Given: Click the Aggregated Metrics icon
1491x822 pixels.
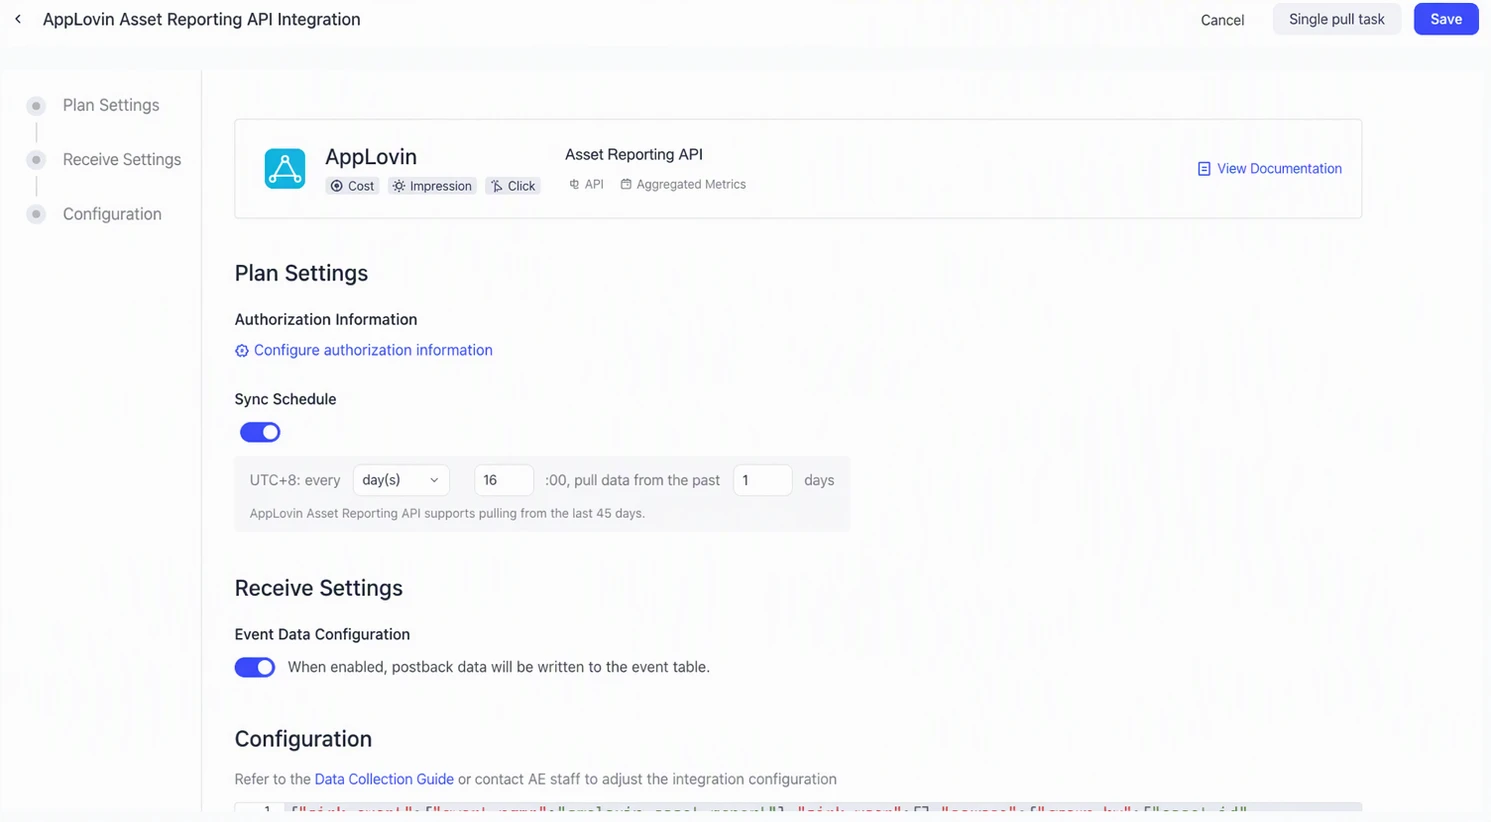Looking at the screenshot, I should pos(626,184).
